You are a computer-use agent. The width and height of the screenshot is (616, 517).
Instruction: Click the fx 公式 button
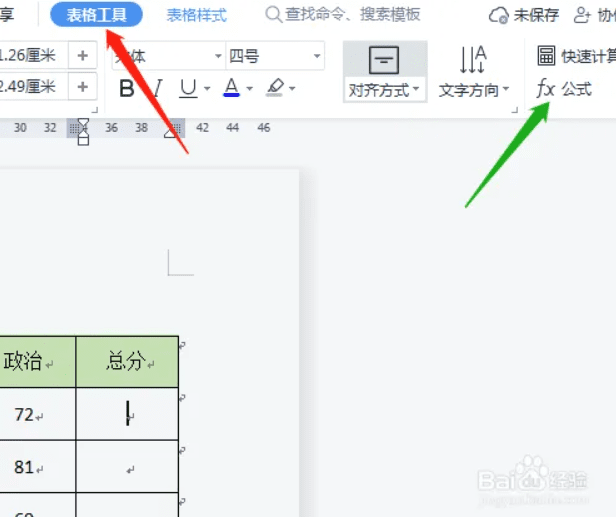564,88
